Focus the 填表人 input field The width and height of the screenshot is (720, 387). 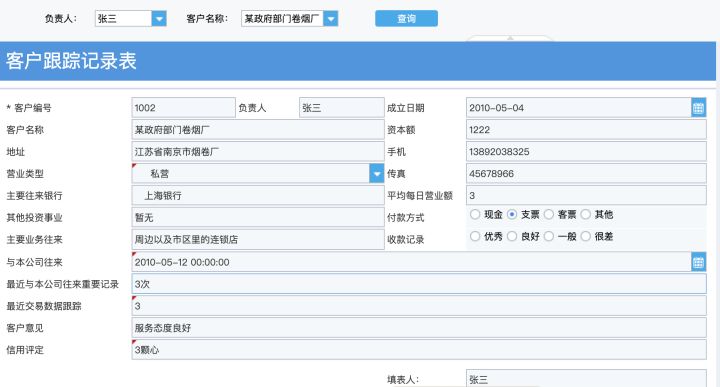(586, 378)
